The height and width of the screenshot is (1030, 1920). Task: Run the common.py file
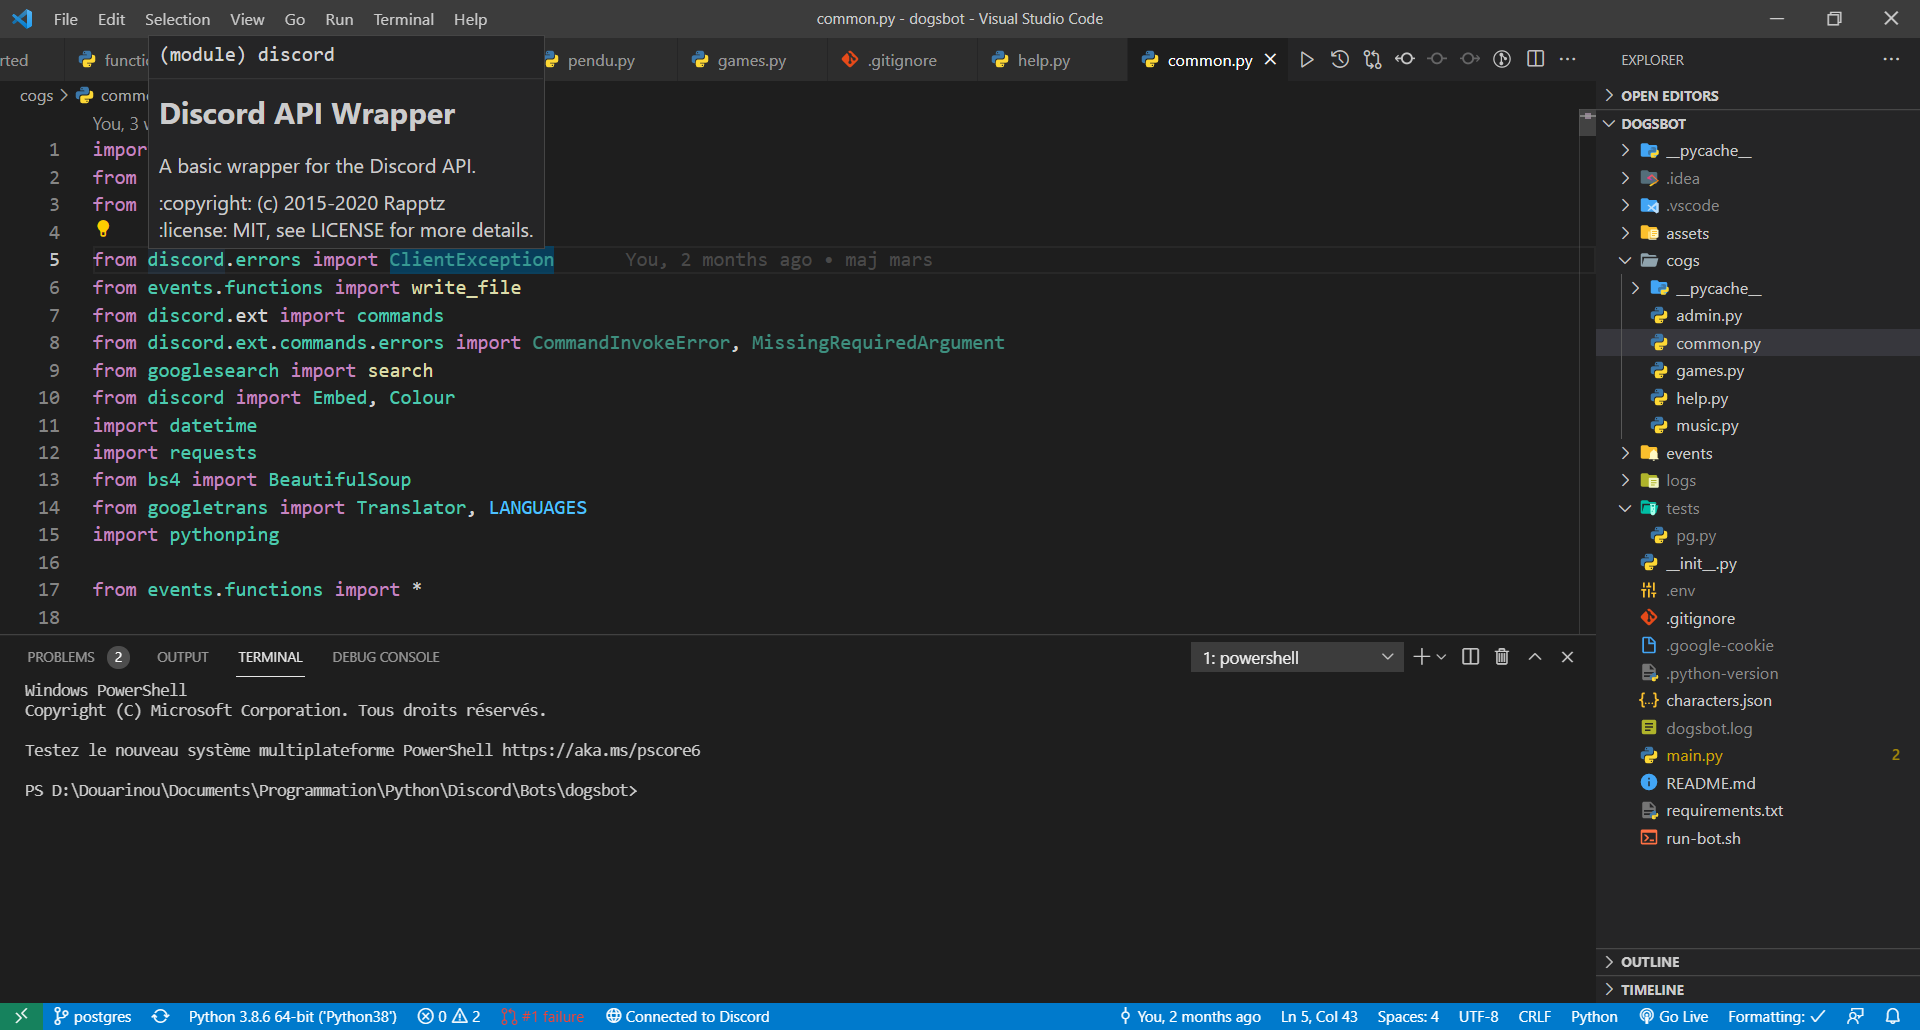click(1306, 59)
